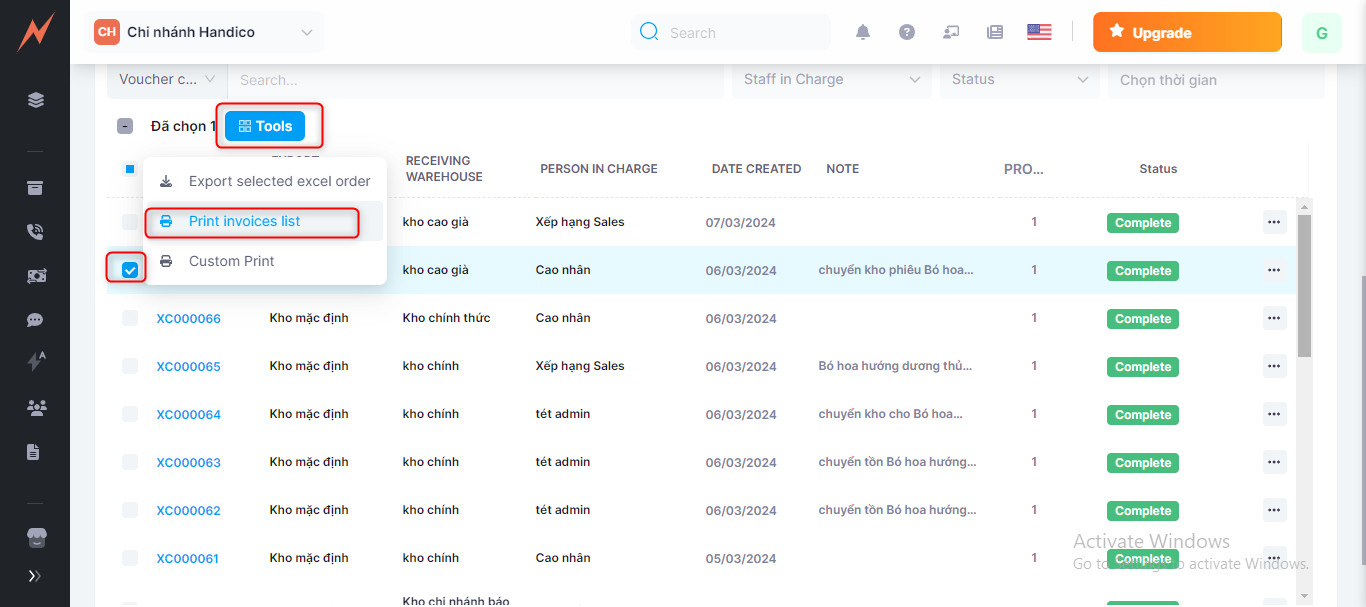The width and height of the screenshot is (1366, 607).
Task: Uncheck the selected row checkbox
Action: [x=130, y=270]
